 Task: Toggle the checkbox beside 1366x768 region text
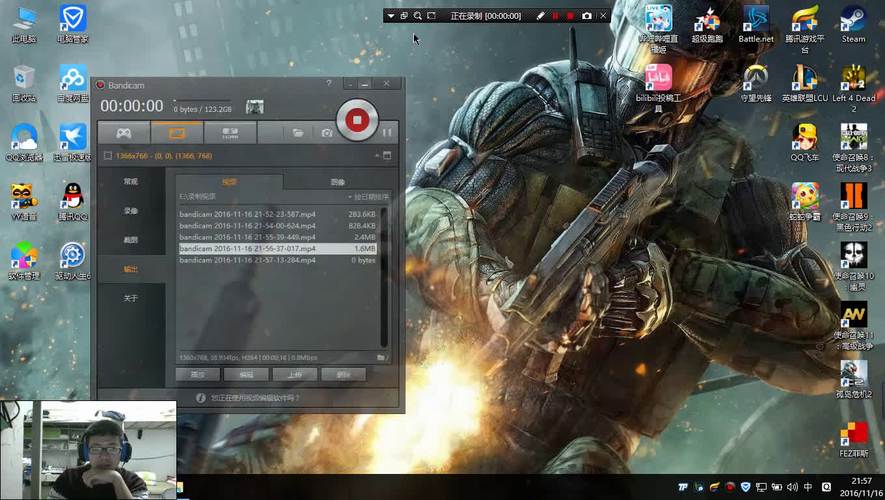click(x=108, y=156)
